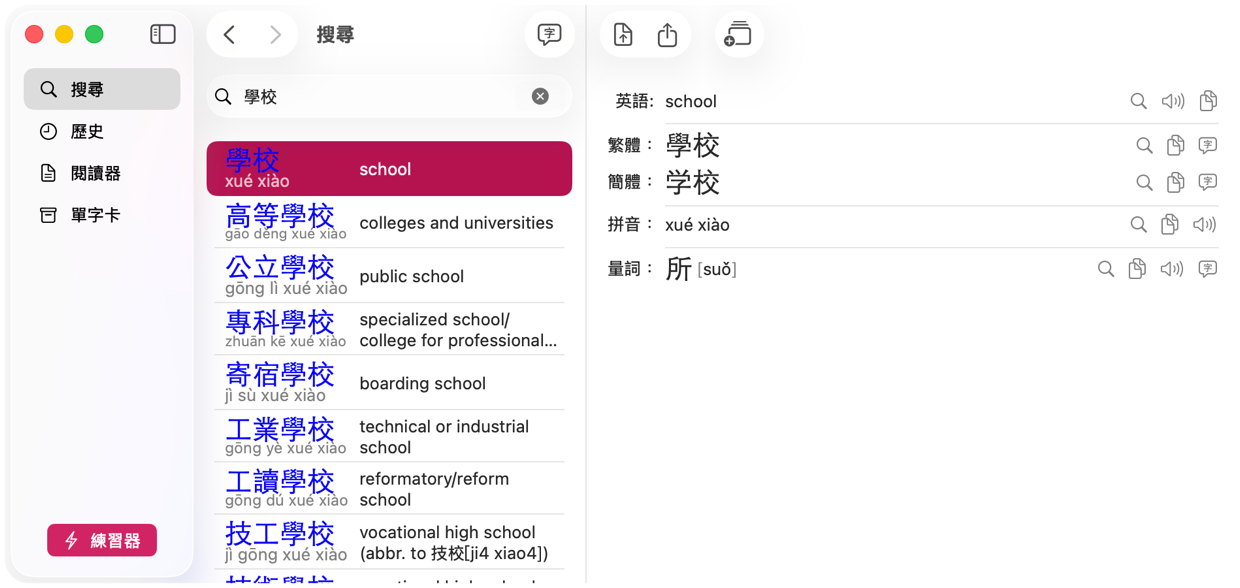
Task: Launch the 練習器 practice button
Action: [x=102, y=540]
